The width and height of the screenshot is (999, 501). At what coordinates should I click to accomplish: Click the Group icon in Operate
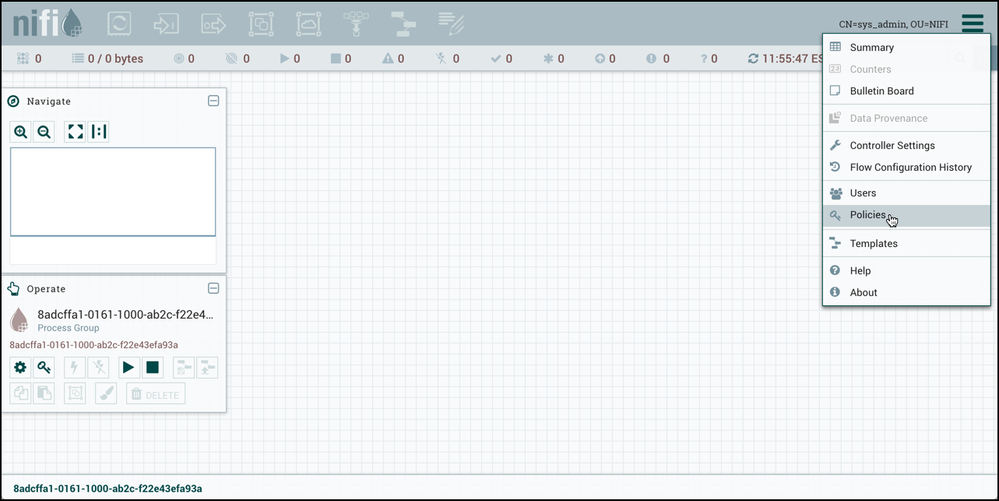pyautogui.click(x=75, y=393)
